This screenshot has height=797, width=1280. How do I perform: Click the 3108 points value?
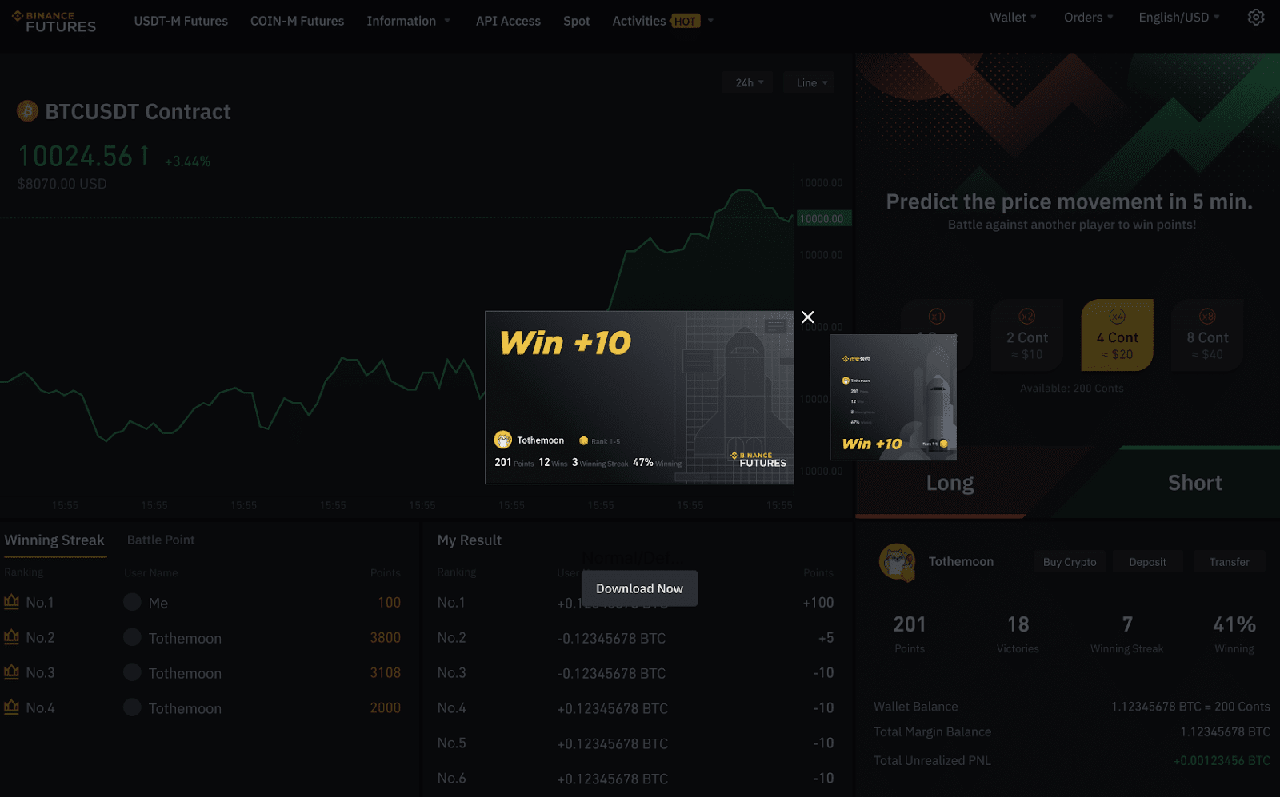(385, 672)
